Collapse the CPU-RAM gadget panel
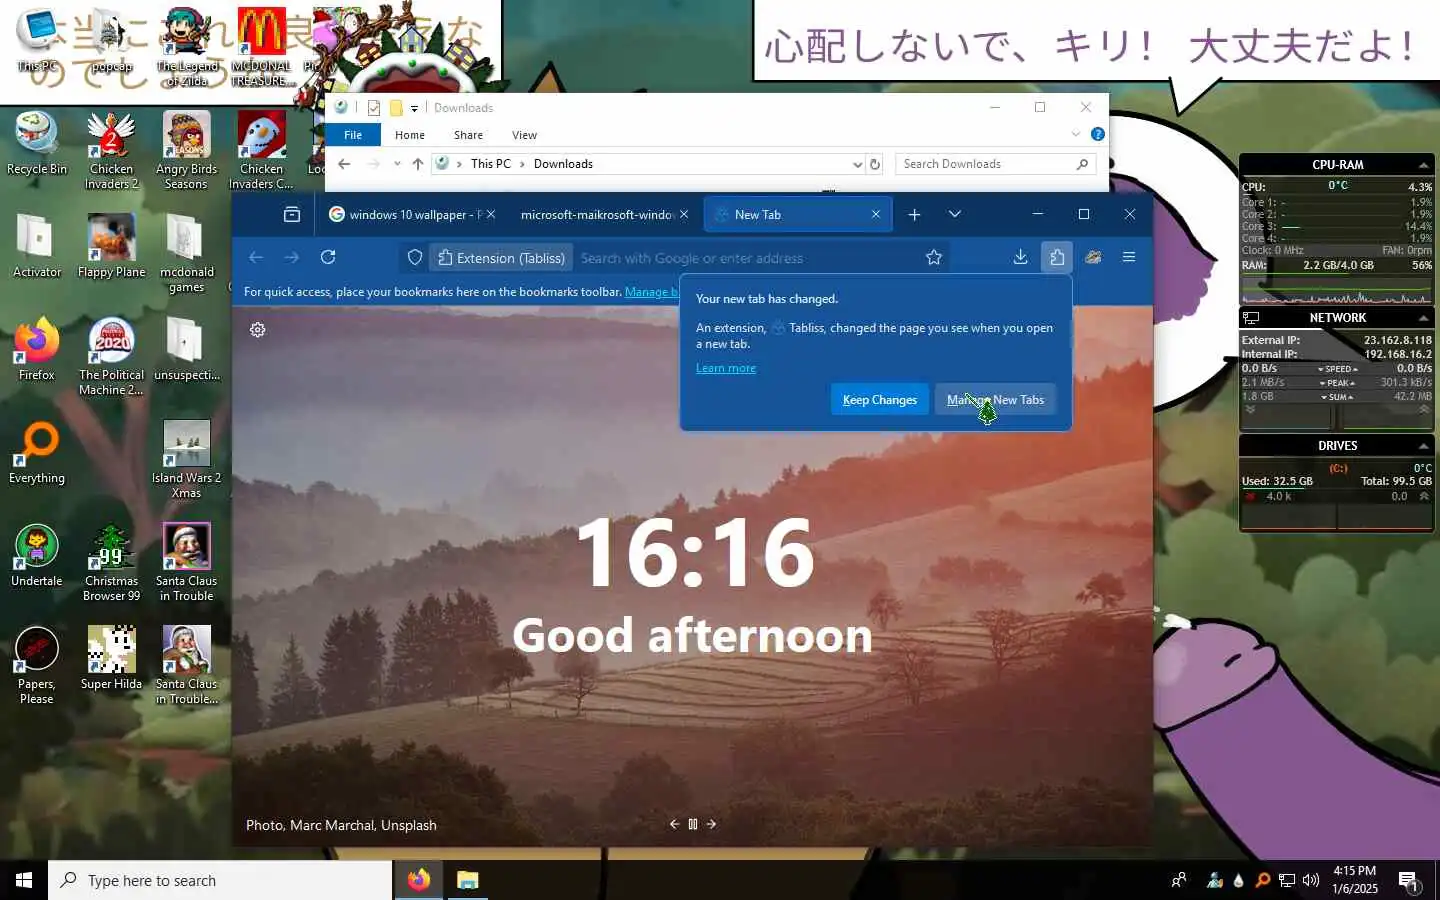This screenshot has height=900, width=1440. click(x=1423, y=165)
